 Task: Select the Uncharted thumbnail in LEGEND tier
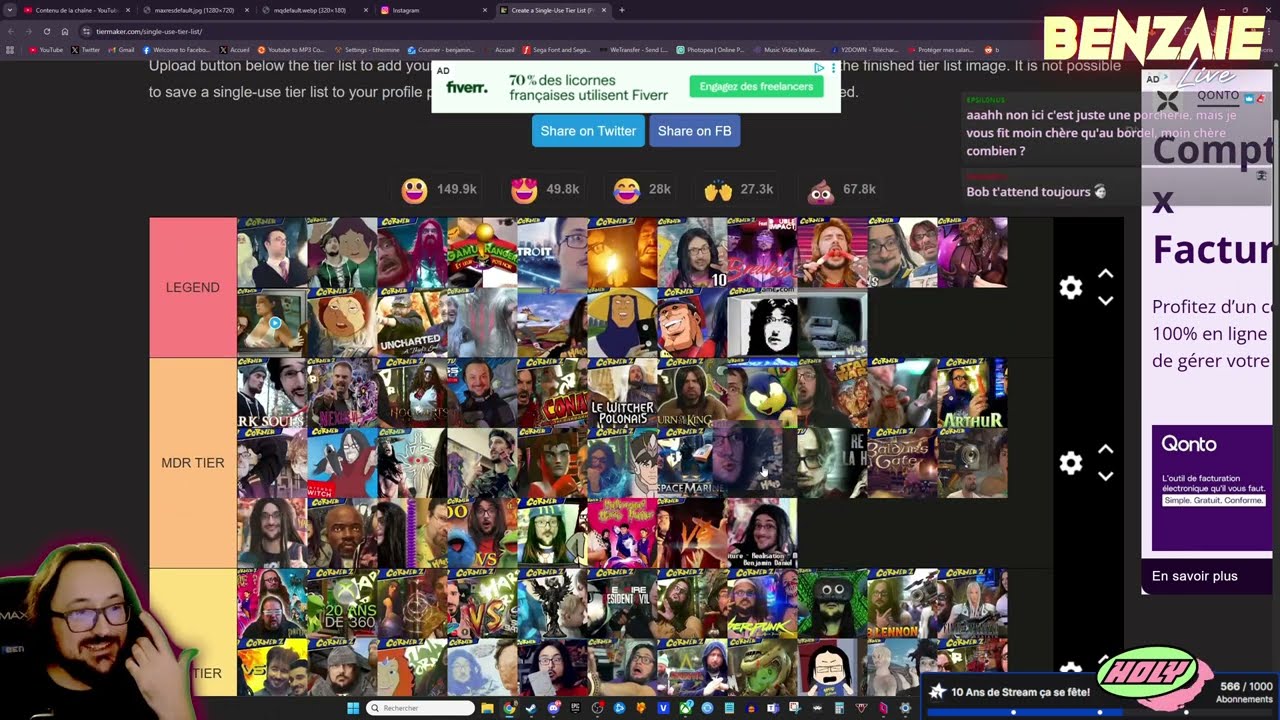coord(412,322)
